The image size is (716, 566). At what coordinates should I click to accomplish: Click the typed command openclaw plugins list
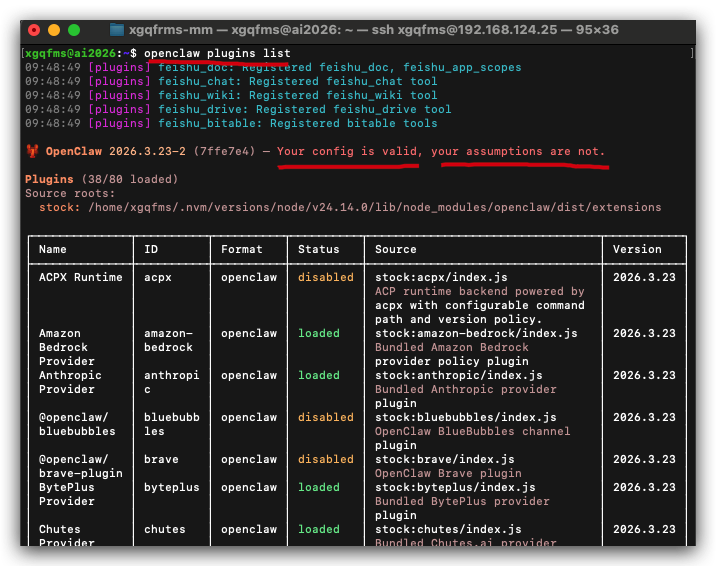[x=217, y=53]
